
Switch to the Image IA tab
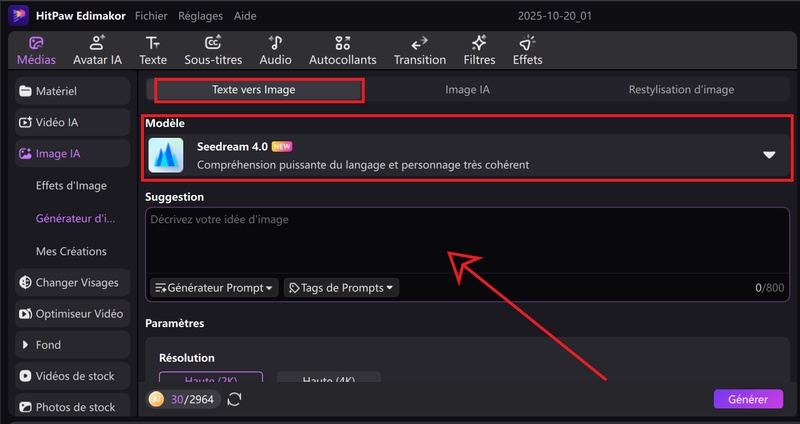coord(467,90)
